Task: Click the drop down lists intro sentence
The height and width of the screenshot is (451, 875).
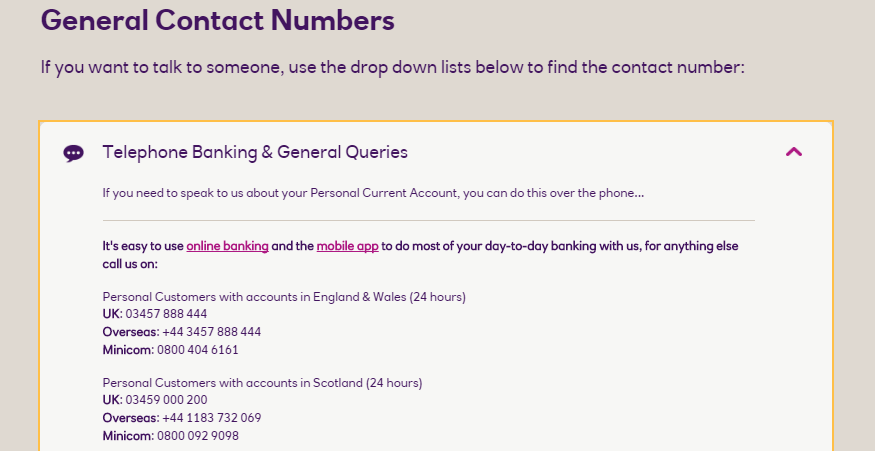Action: pyautogui.click(x=392, y=68)
